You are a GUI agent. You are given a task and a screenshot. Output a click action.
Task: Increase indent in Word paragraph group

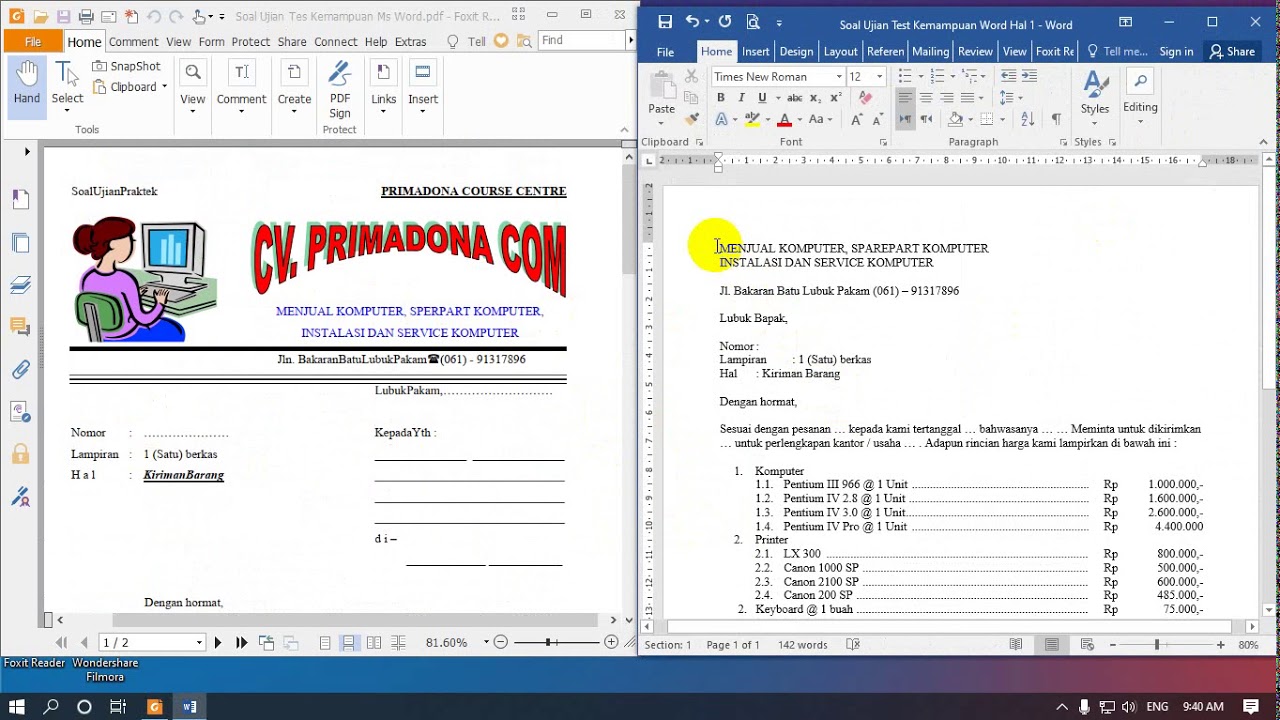1030,76
